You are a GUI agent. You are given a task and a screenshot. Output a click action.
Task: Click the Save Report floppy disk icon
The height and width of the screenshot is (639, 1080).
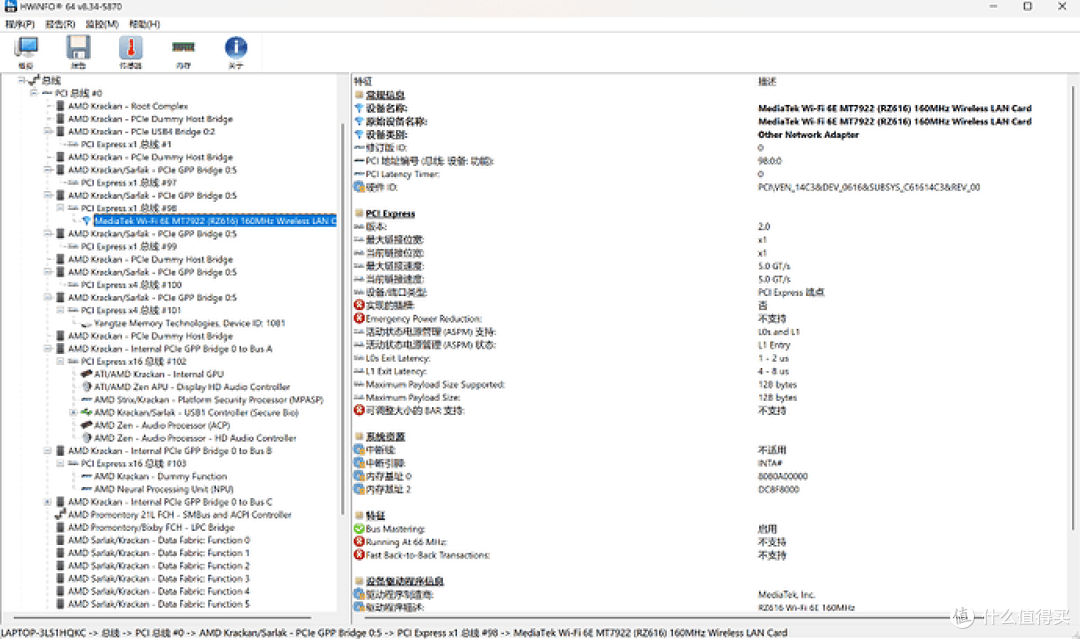(x=78, y=48)
